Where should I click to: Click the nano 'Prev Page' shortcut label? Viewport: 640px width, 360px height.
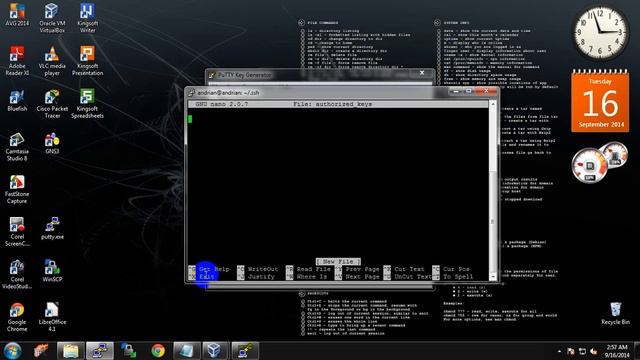pos(362,269)
